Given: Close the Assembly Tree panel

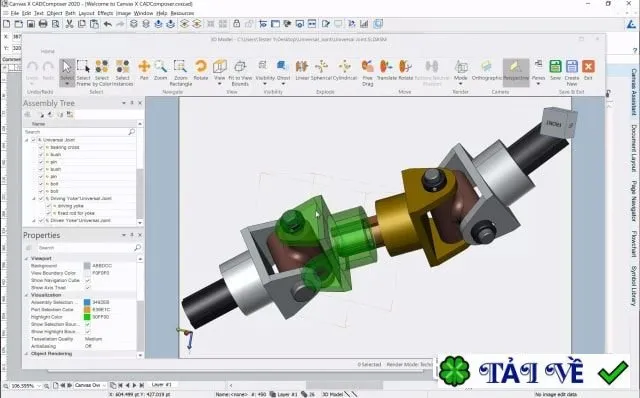Looking at the screenshot, I should click(140, 103).
